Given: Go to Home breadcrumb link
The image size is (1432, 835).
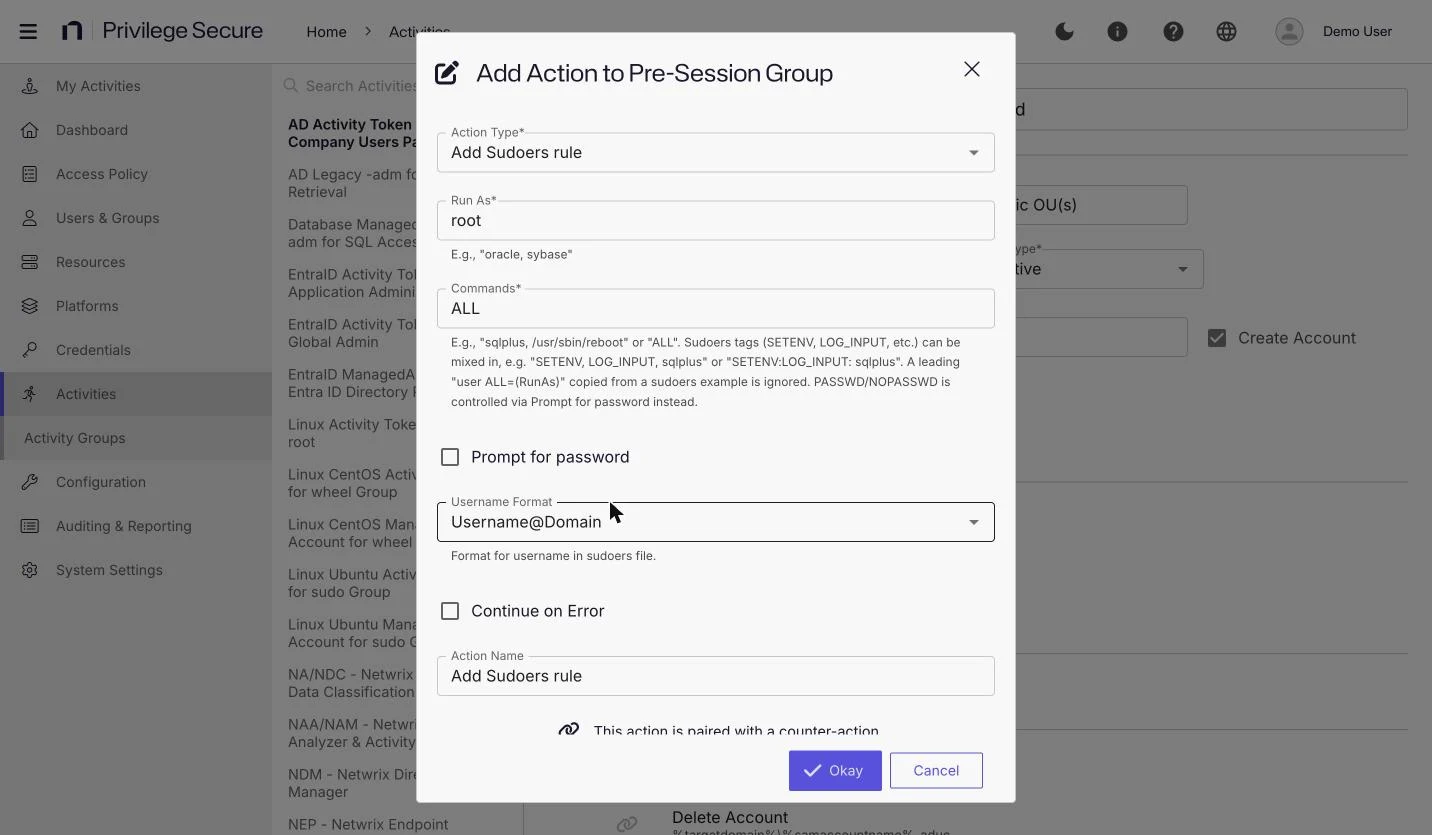Looking at the screenshot, I should [x=326, y=32].
